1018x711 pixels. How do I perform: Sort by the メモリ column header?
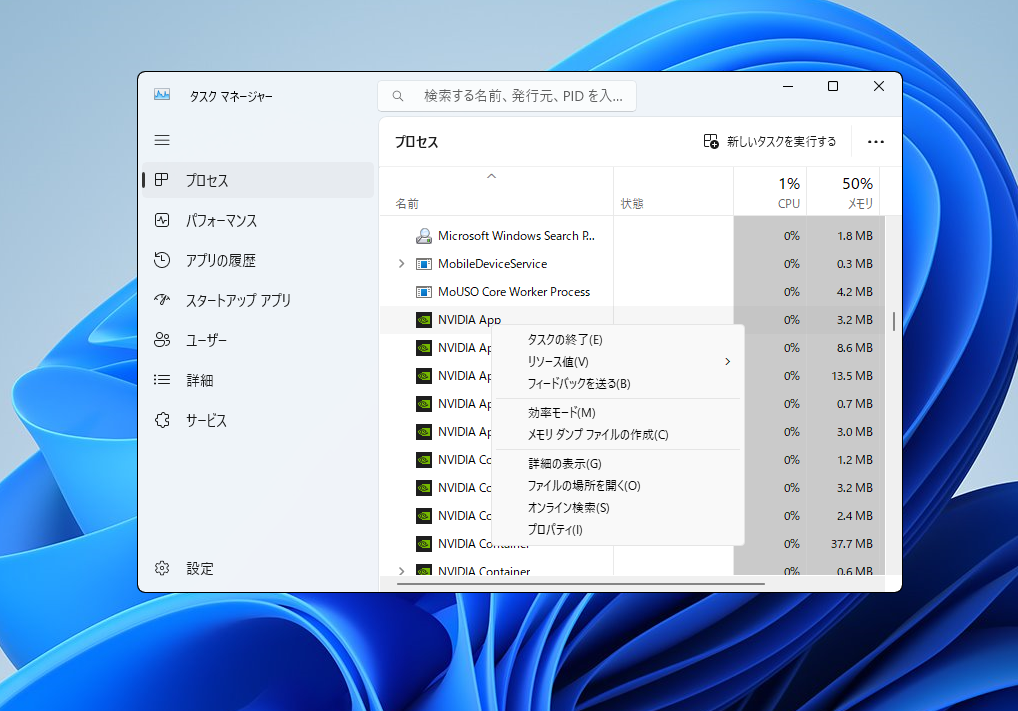coord(844,192)
